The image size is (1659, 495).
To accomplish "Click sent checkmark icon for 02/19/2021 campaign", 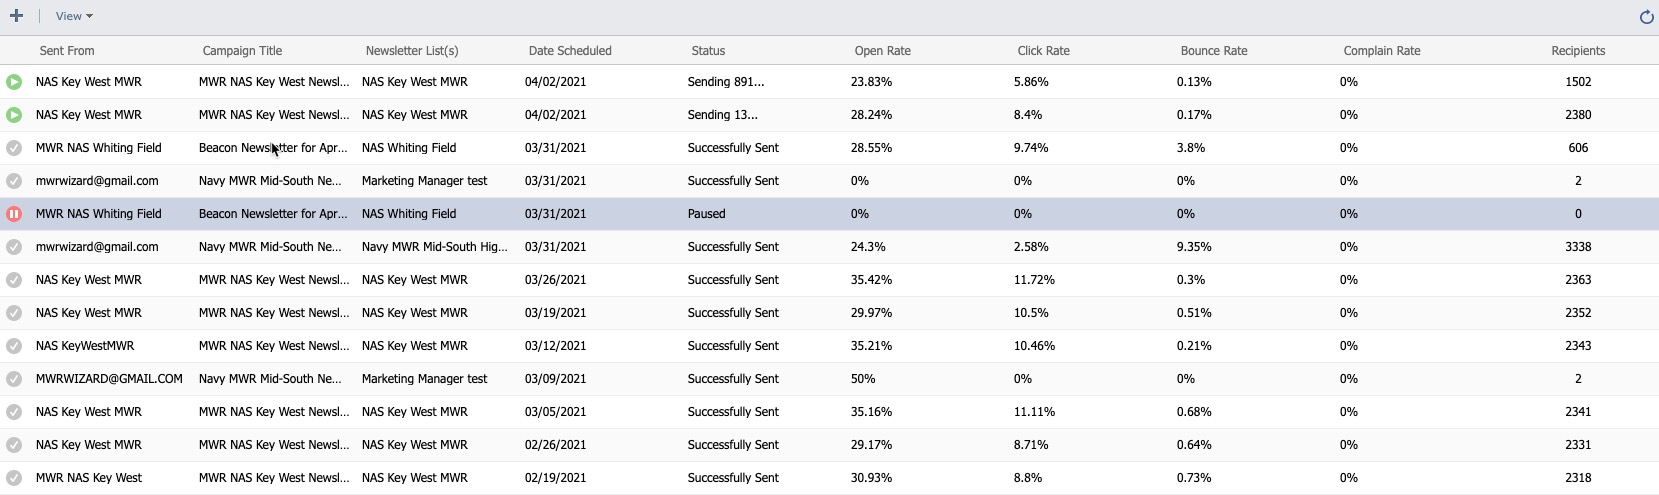I will pyautogui.click(x=14, y=478).
